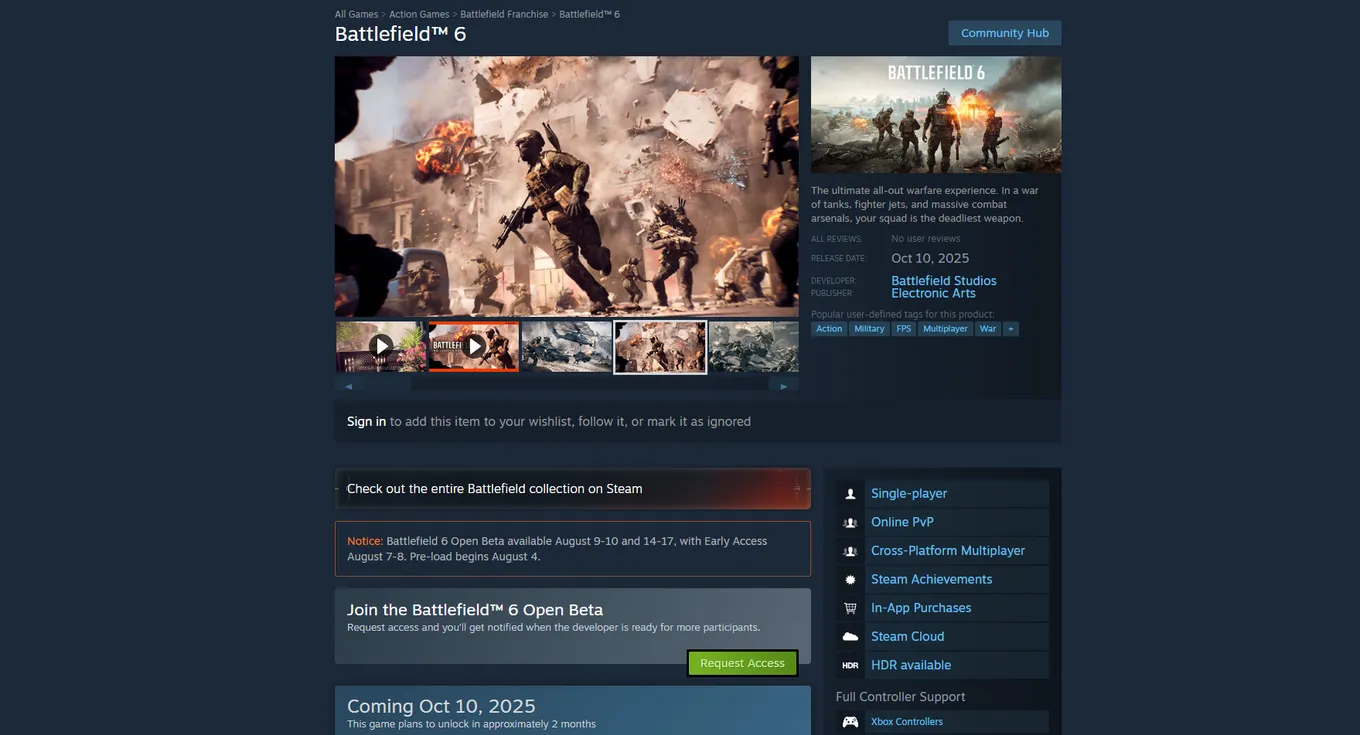
Task: Open the Battlefield collection on Steam banner
Action: click(573, 489)
